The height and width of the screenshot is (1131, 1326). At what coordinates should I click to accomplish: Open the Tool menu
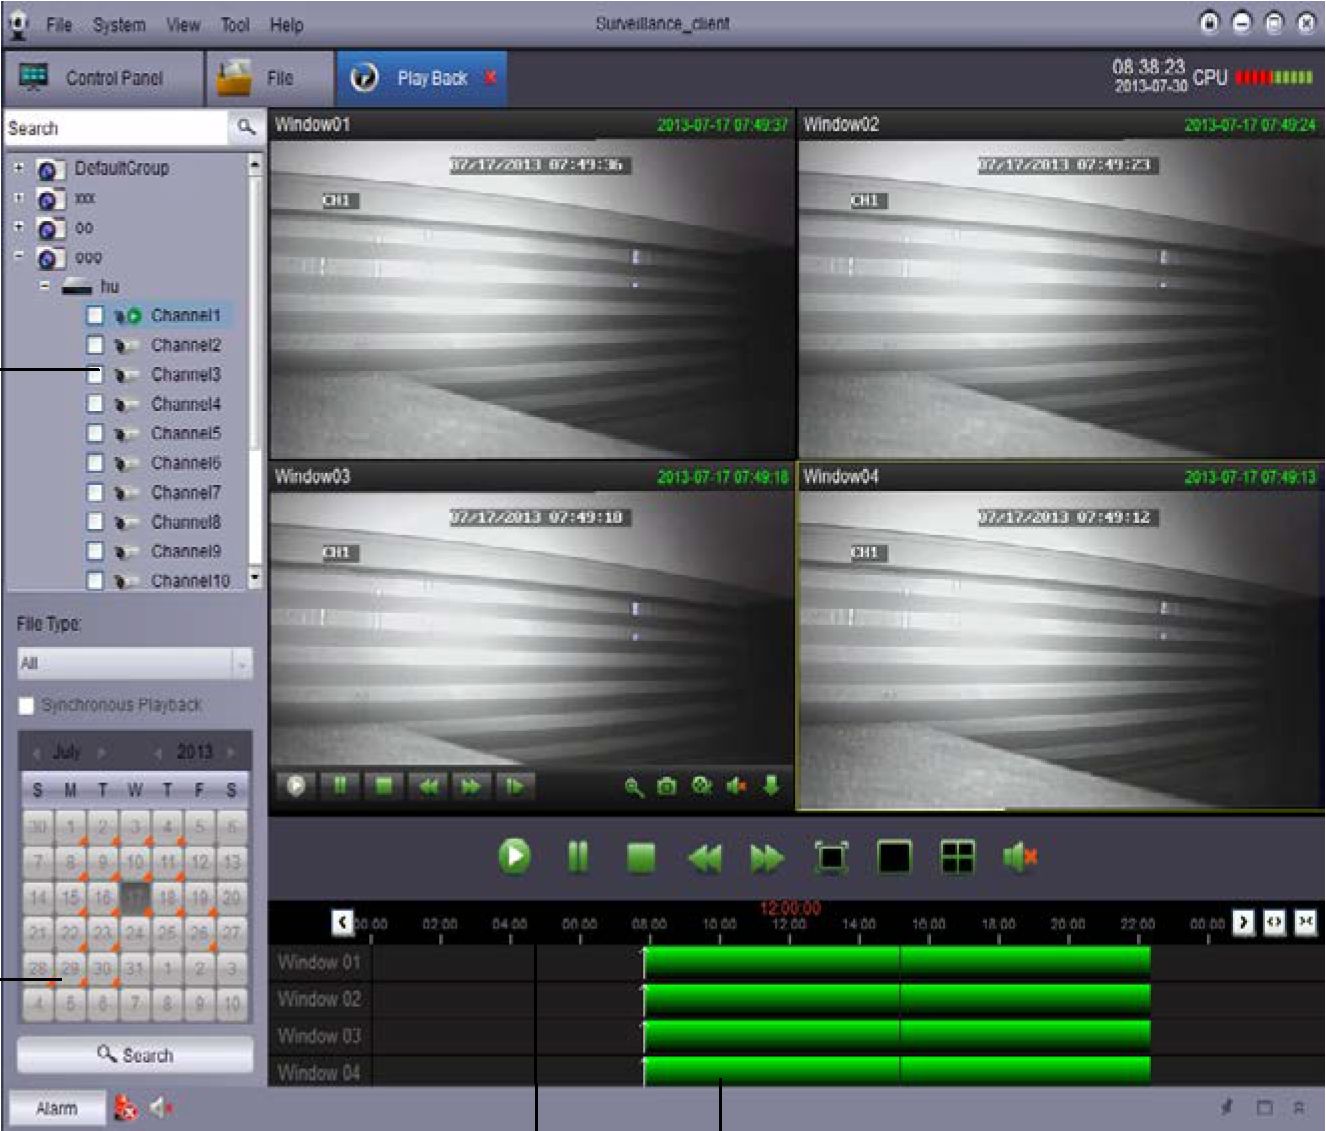coord(235,24)
